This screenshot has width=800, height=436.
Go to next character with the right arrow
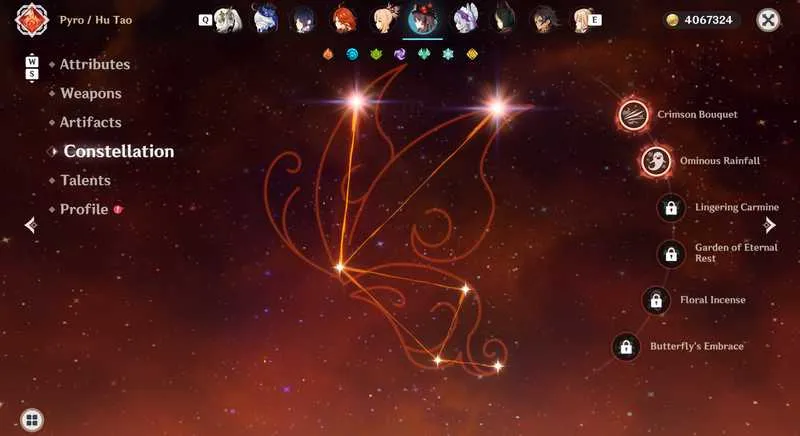pos(769,225)
